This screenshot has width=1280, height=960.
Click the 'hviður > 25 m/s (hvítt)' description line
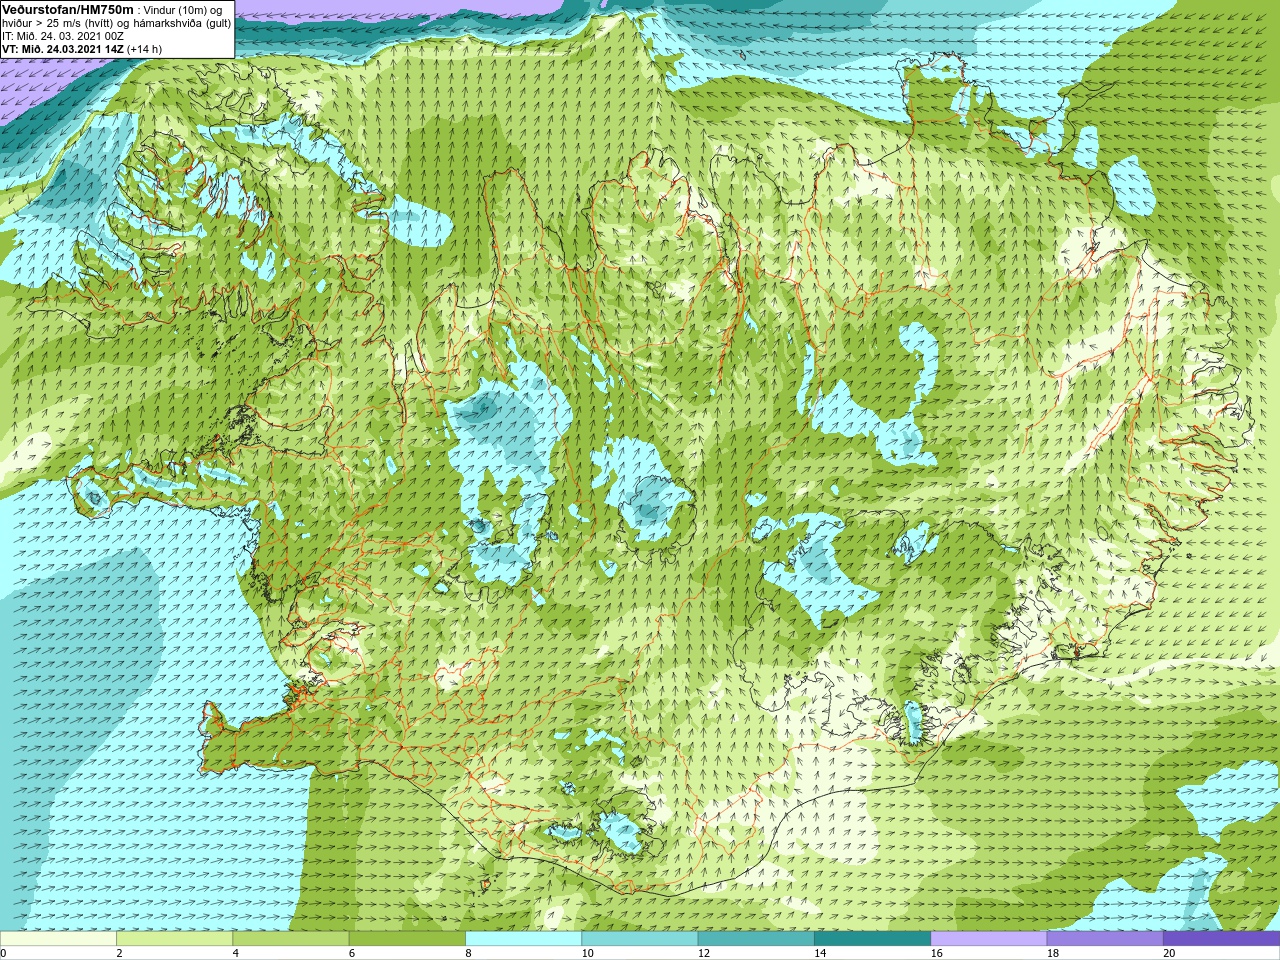(x=117, y=23)
